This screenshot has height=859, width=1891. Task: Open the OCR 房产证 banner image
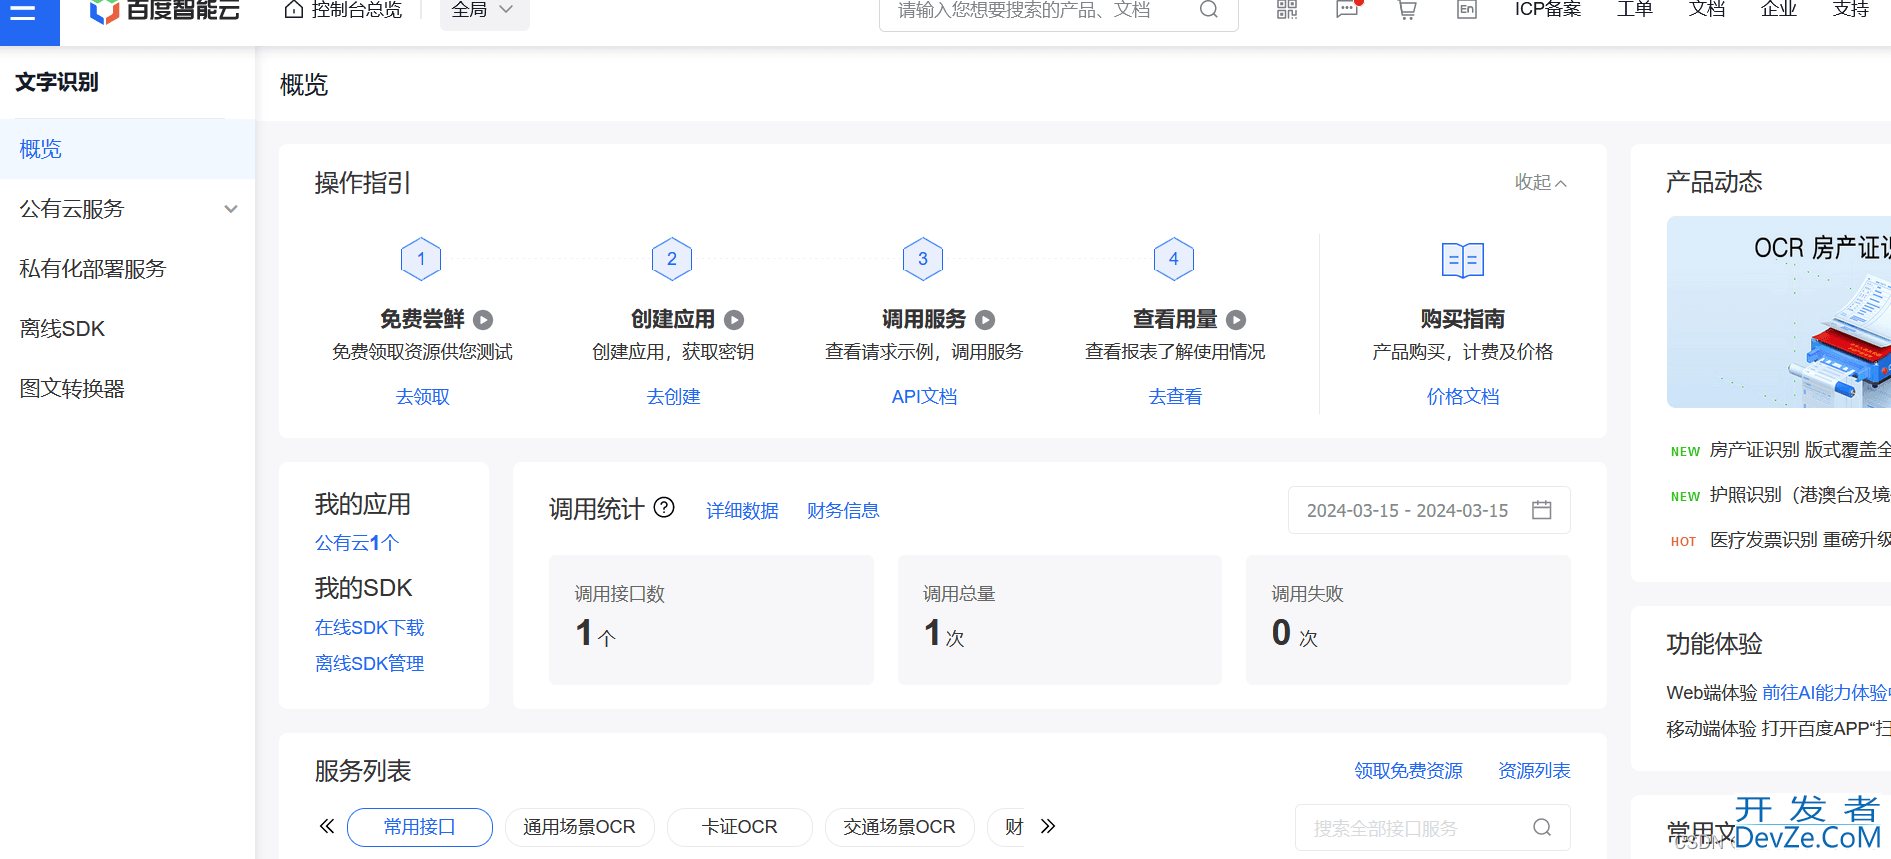1779,312
